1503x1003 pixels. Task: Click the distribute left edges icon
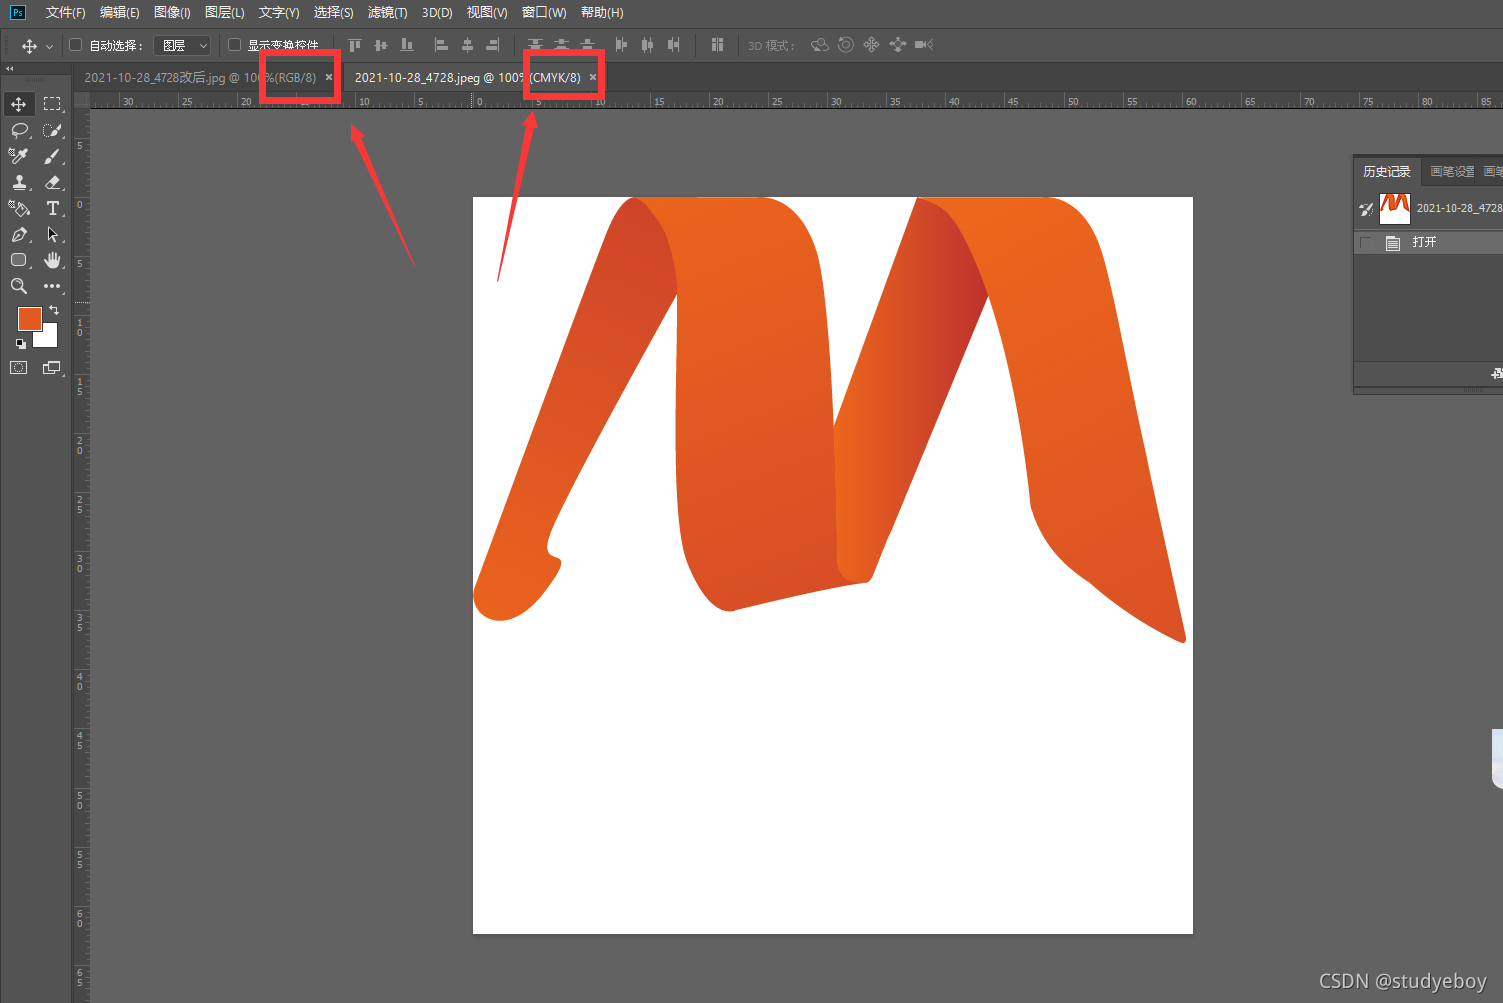[621, 45]
